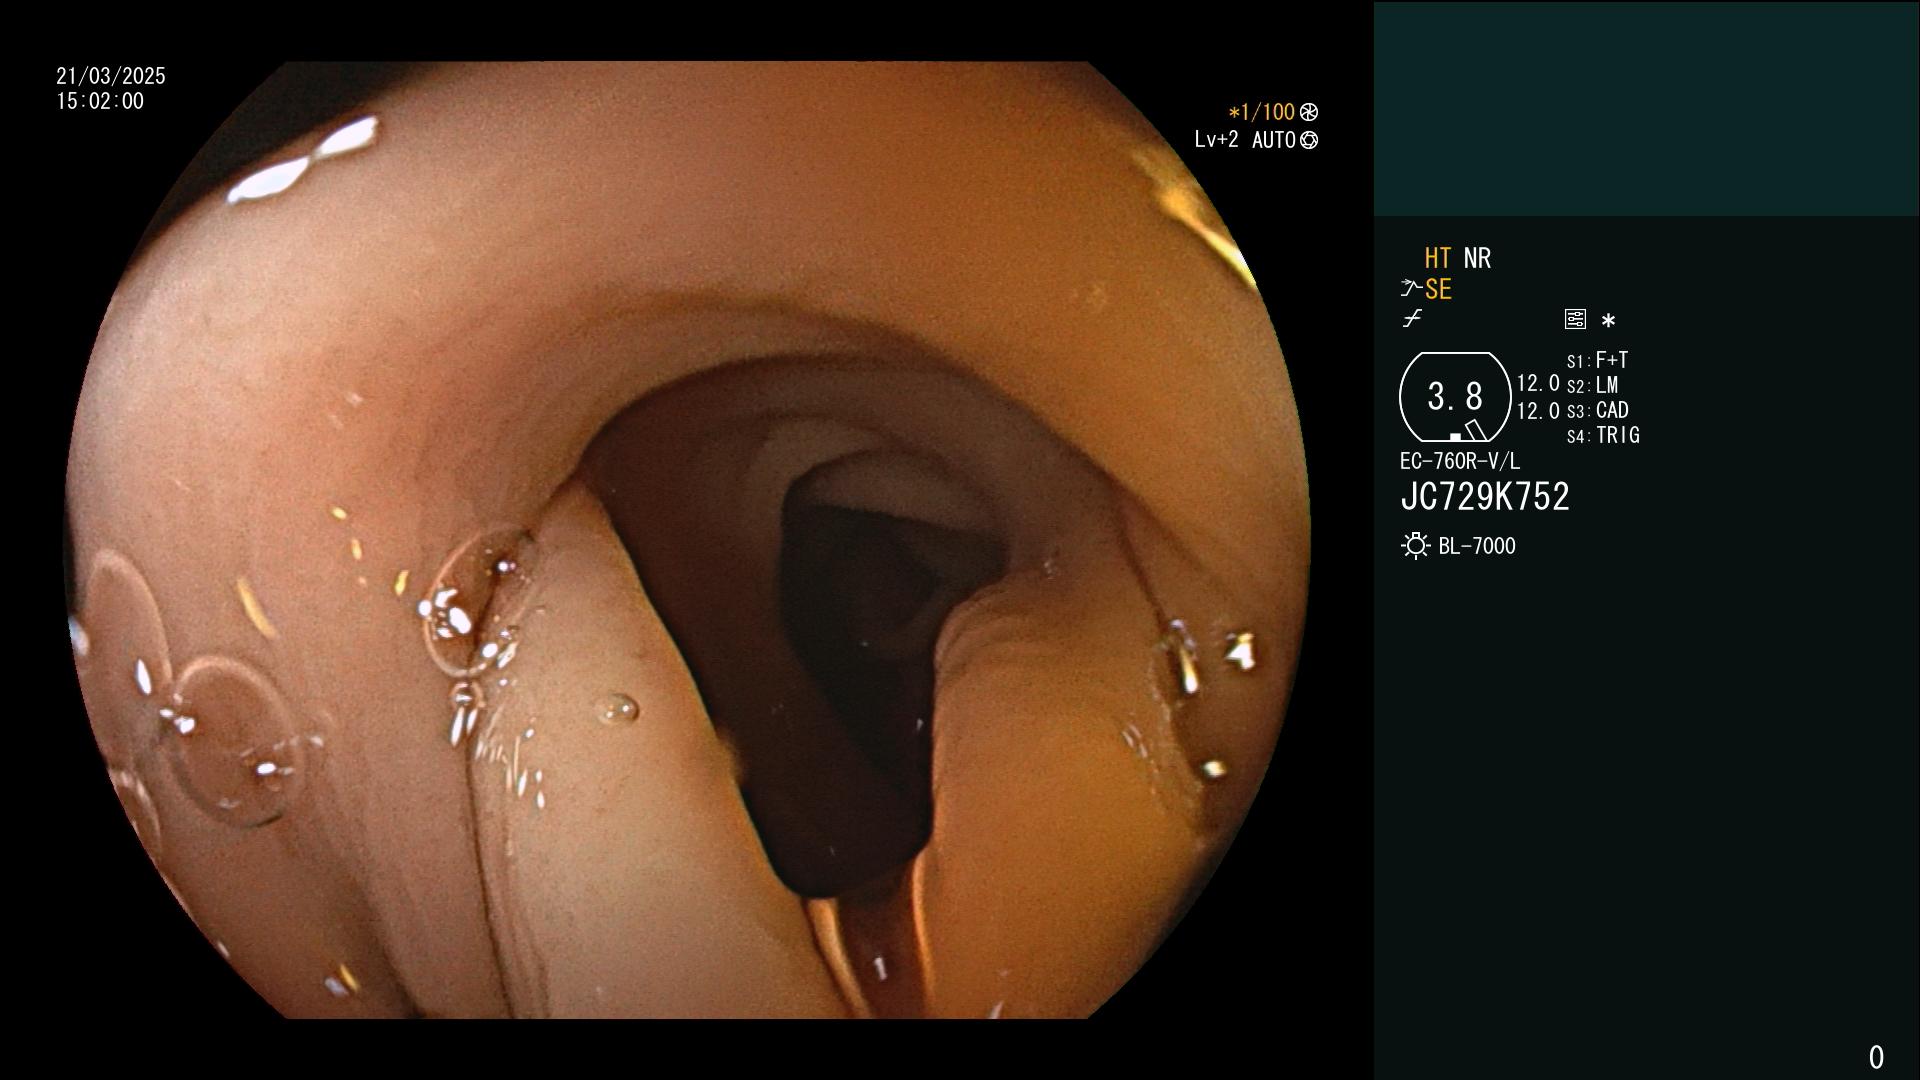Click the time 15:02:00
Screen dimensions: 1920x1080
[x=100, y=101]
